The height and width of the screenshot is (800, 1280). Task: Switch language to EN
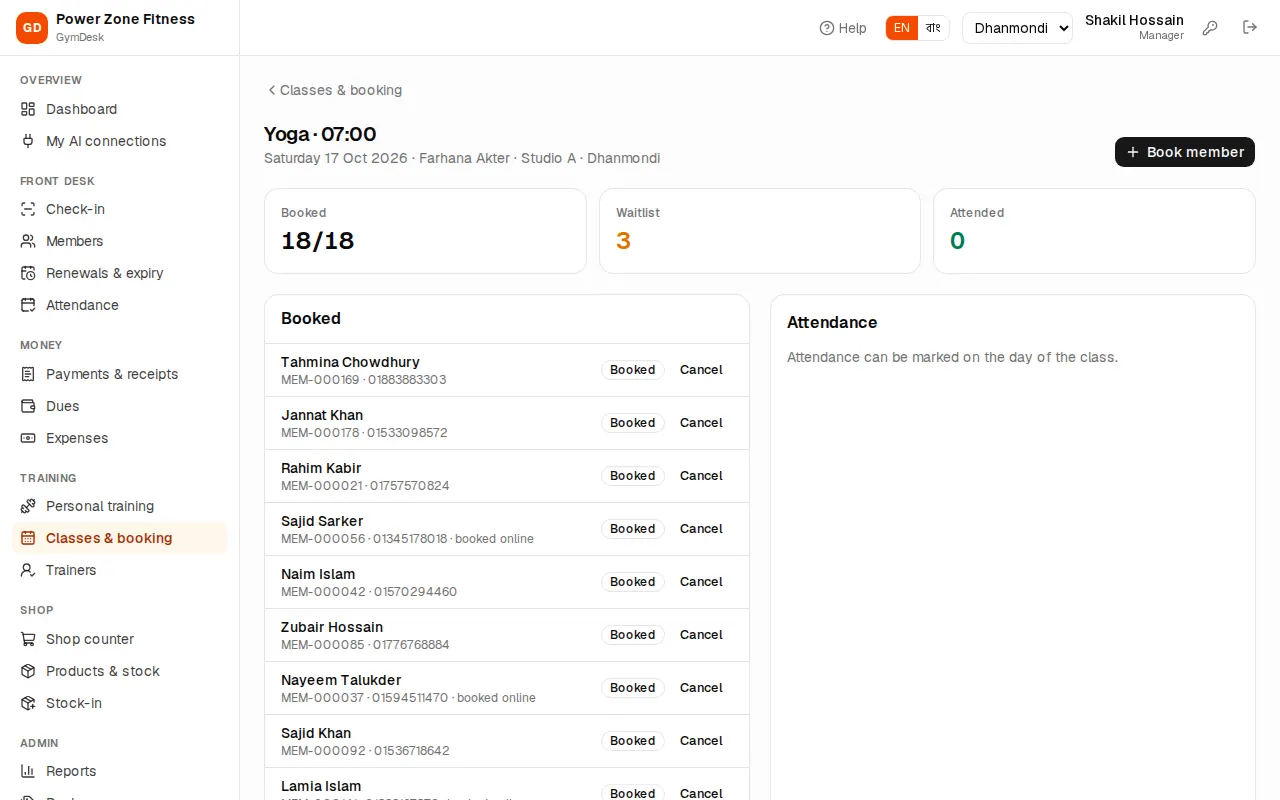tap(902, 28)
